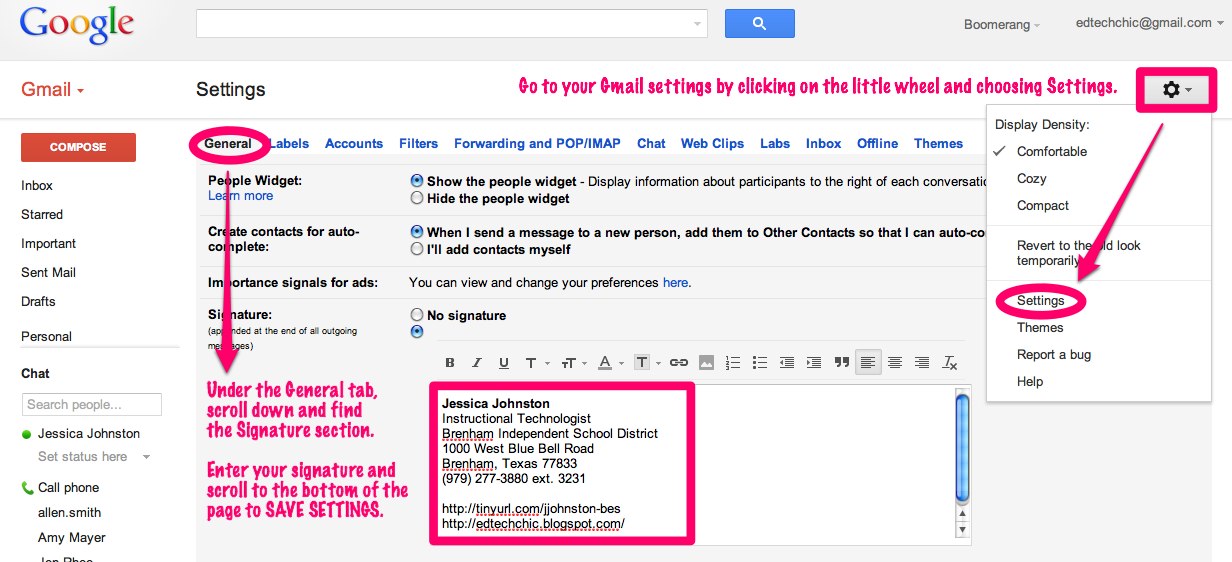
Task: Select Hide the people widget option
Action: [417, 198]
